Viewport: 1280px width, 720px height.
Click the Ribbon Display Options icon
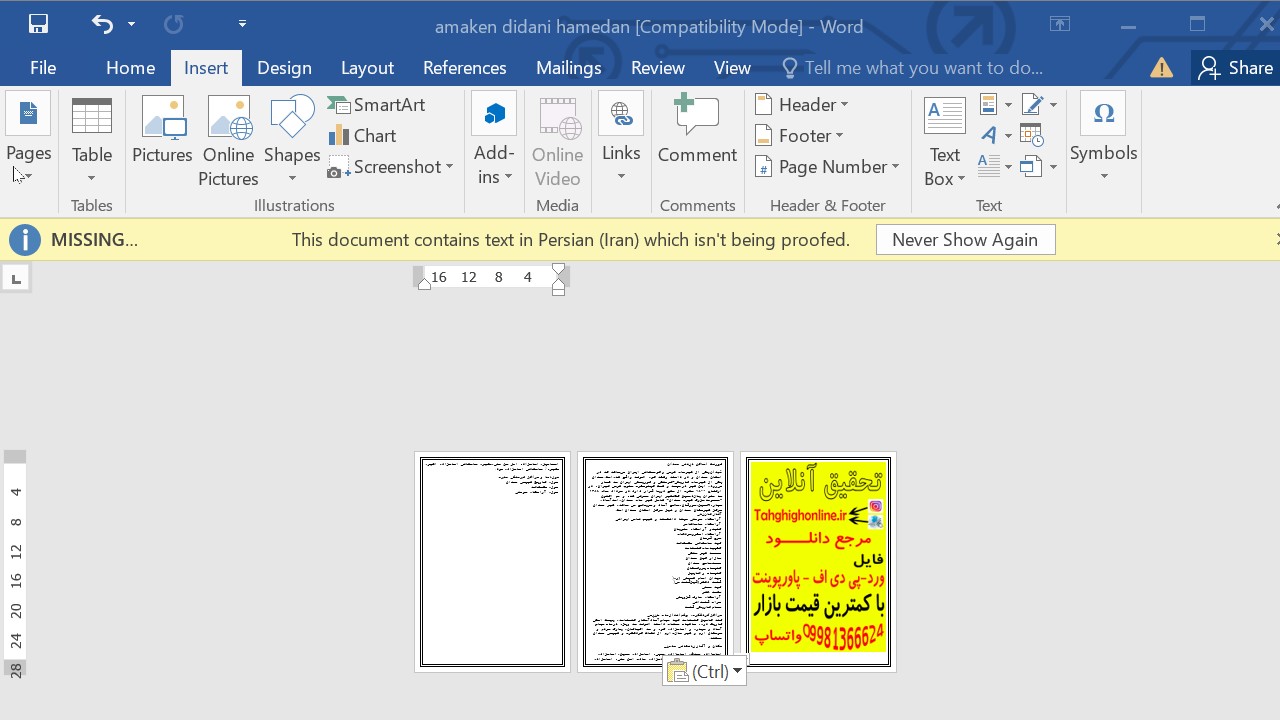coord(1059,24)
